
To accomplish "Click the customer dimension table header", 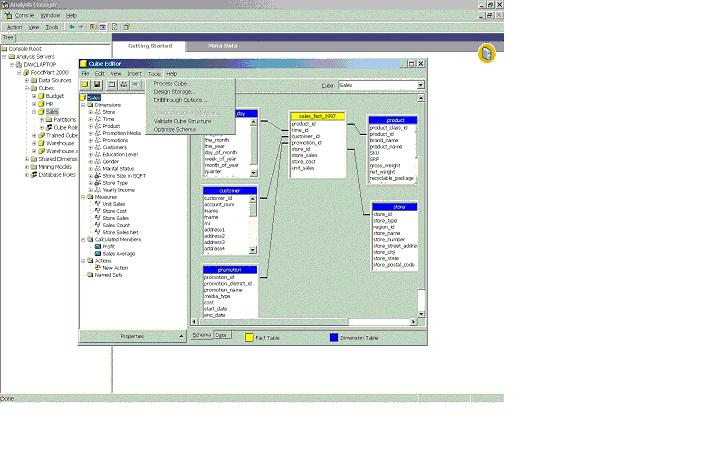I will [x=230, y=191].
